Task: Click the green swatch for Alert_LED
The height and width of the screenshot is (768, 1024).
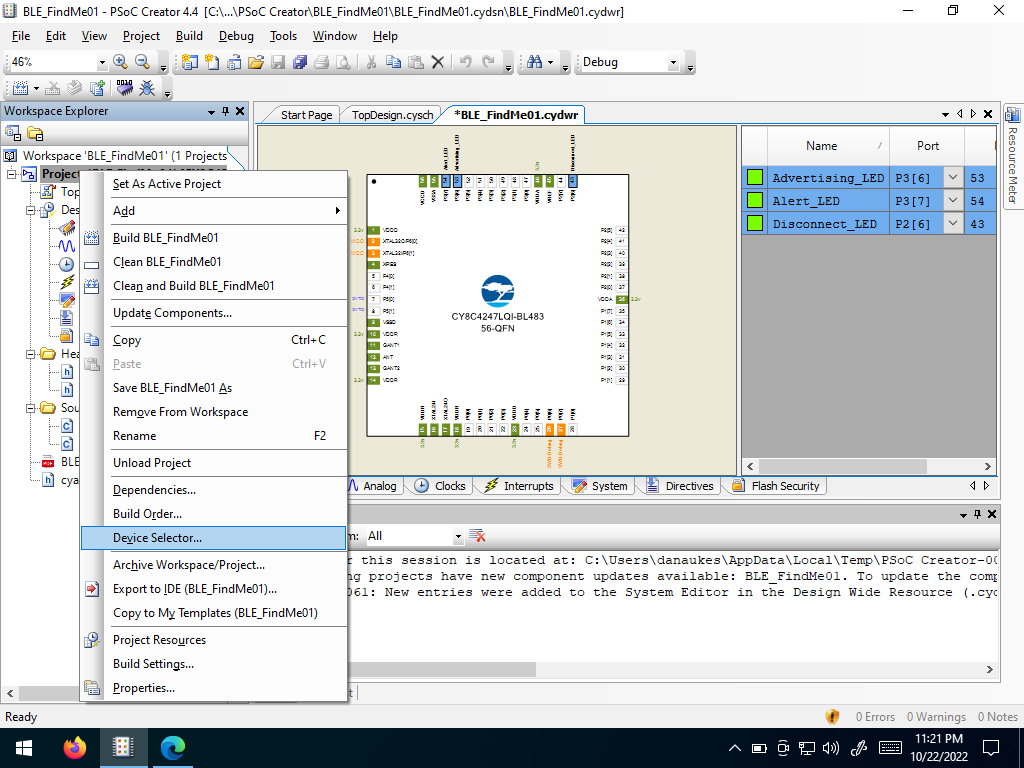Action: (x=755, y=200)
